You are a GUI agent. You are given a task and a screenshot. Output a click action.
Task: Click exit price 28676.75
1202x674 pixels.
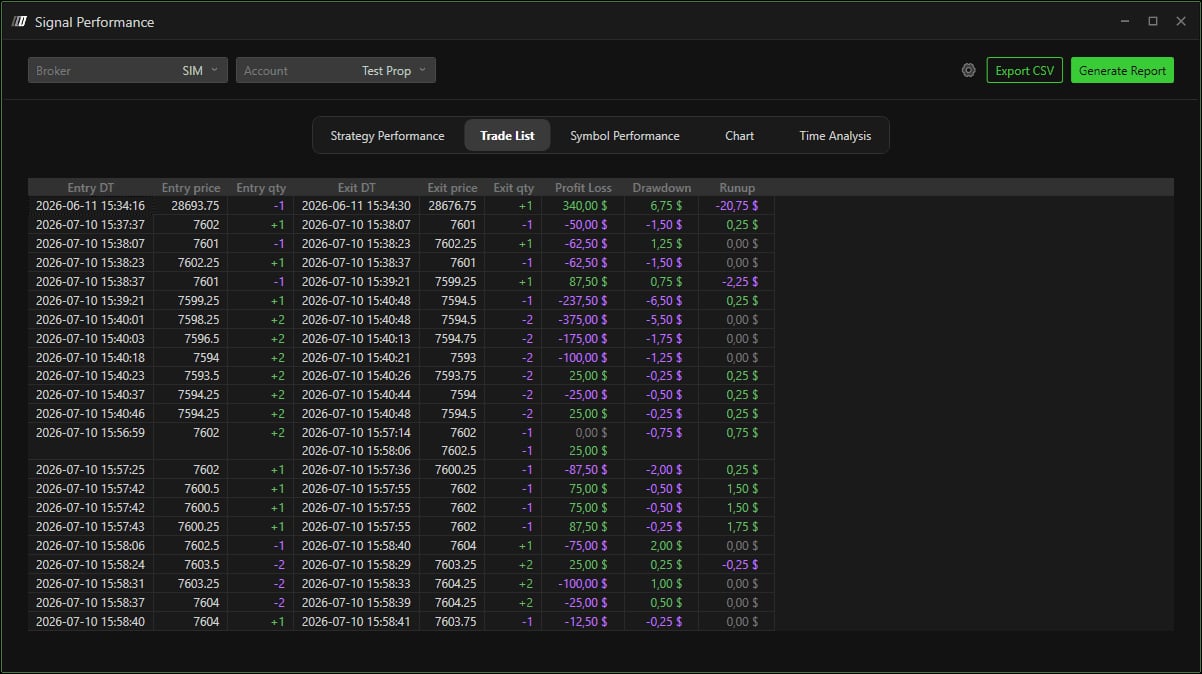452,205
